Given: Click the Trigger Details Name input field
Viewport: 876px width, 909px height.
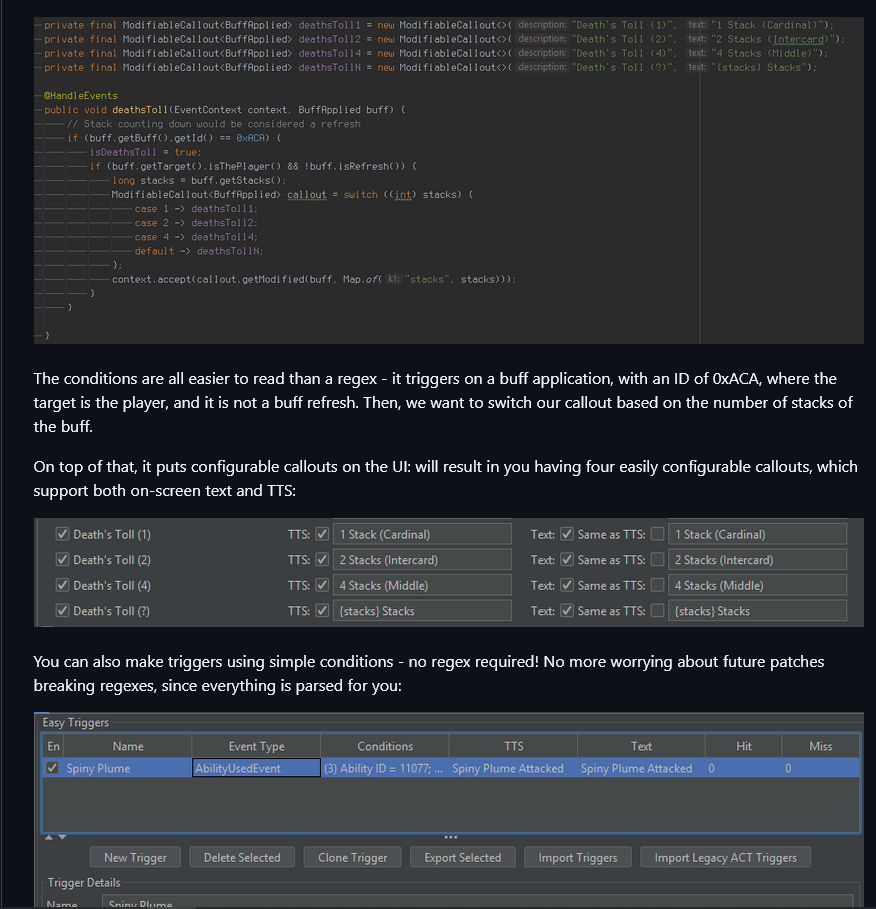Looking at the screenshot, I should [x=478, y=901].
